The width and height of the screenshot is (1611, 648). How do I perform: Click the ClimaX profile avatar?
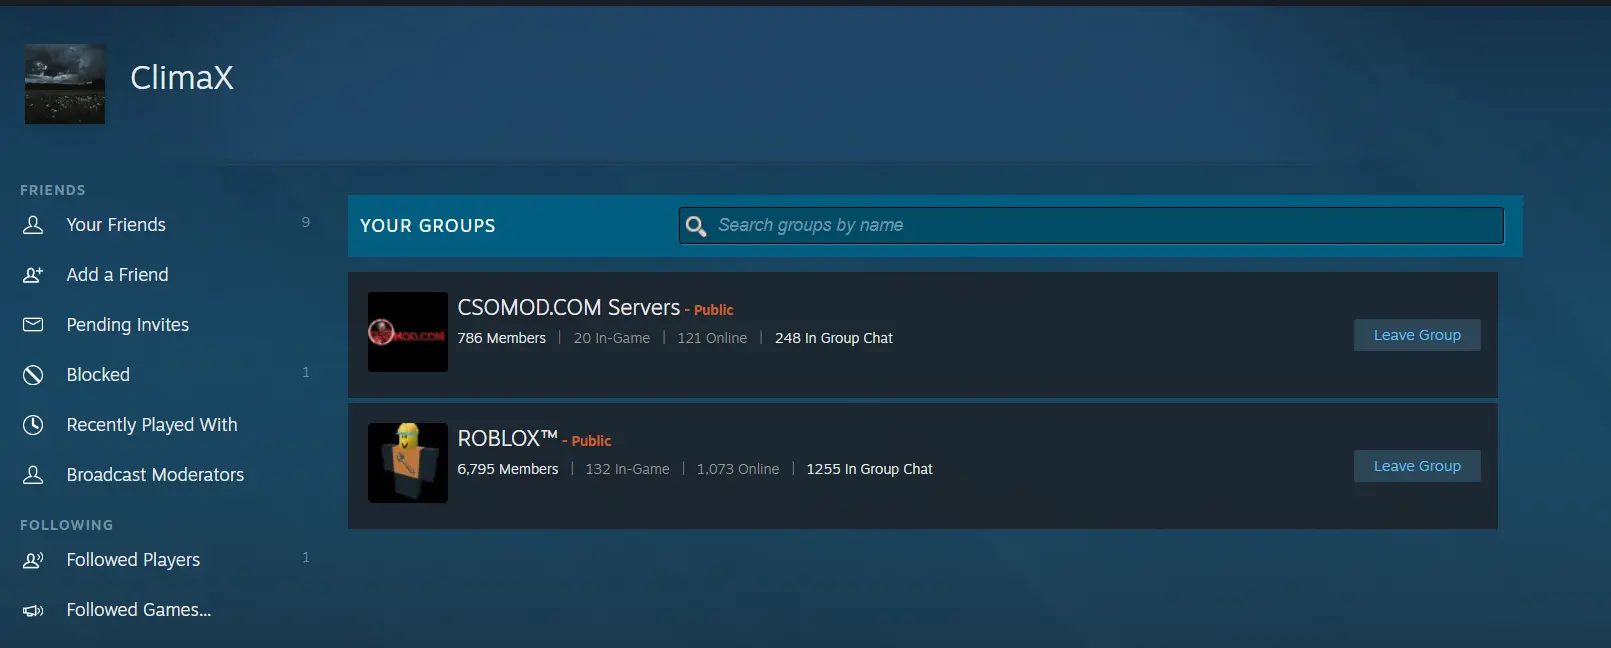pyautogui.click(x=65, y=84)
